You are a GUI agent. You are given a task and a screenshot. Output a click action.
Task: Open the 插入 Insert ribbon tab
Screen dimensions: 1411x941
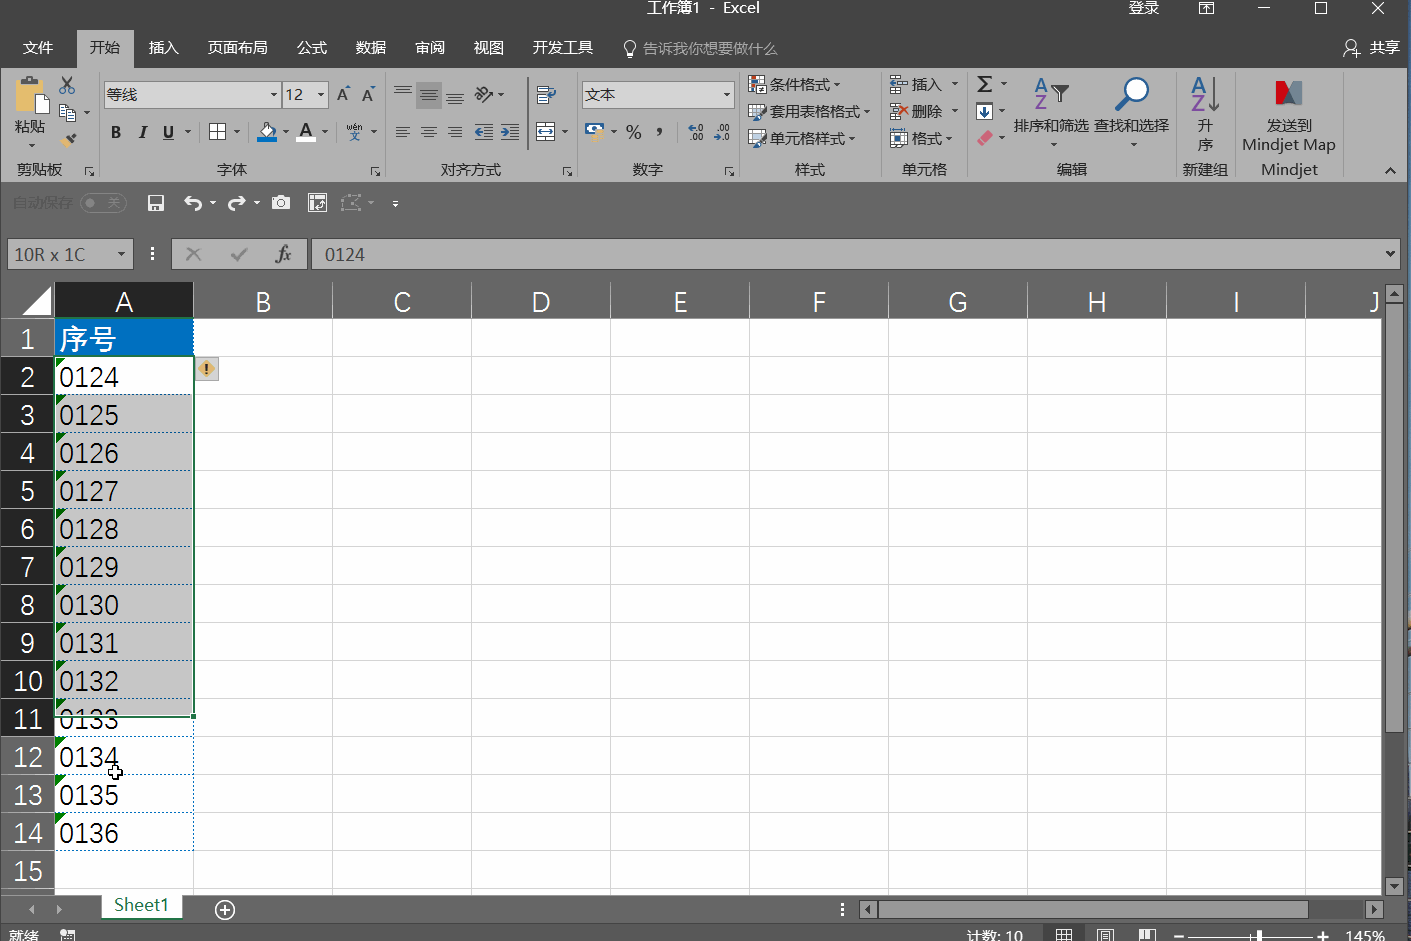click(163, 48)
